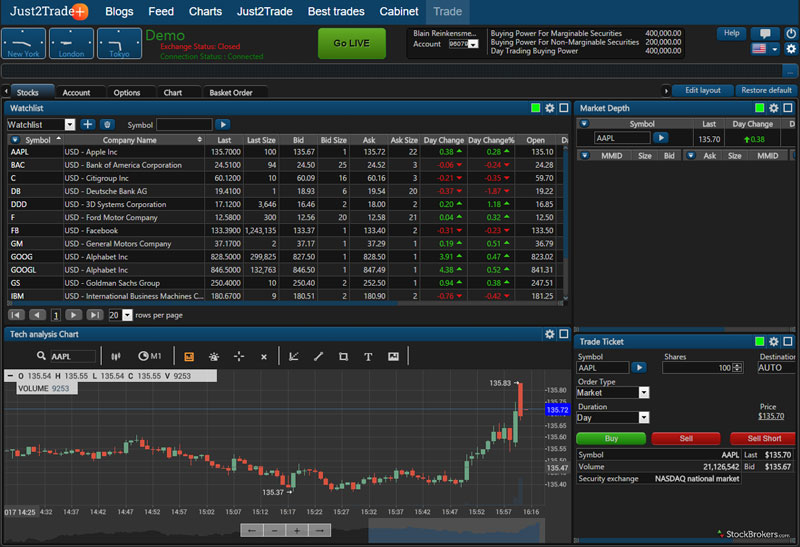The height and width of the screenshot is (547, 800).
Task: Maximize the Watchlist panel
Action: pyautogui.click(x=564, y=108)
